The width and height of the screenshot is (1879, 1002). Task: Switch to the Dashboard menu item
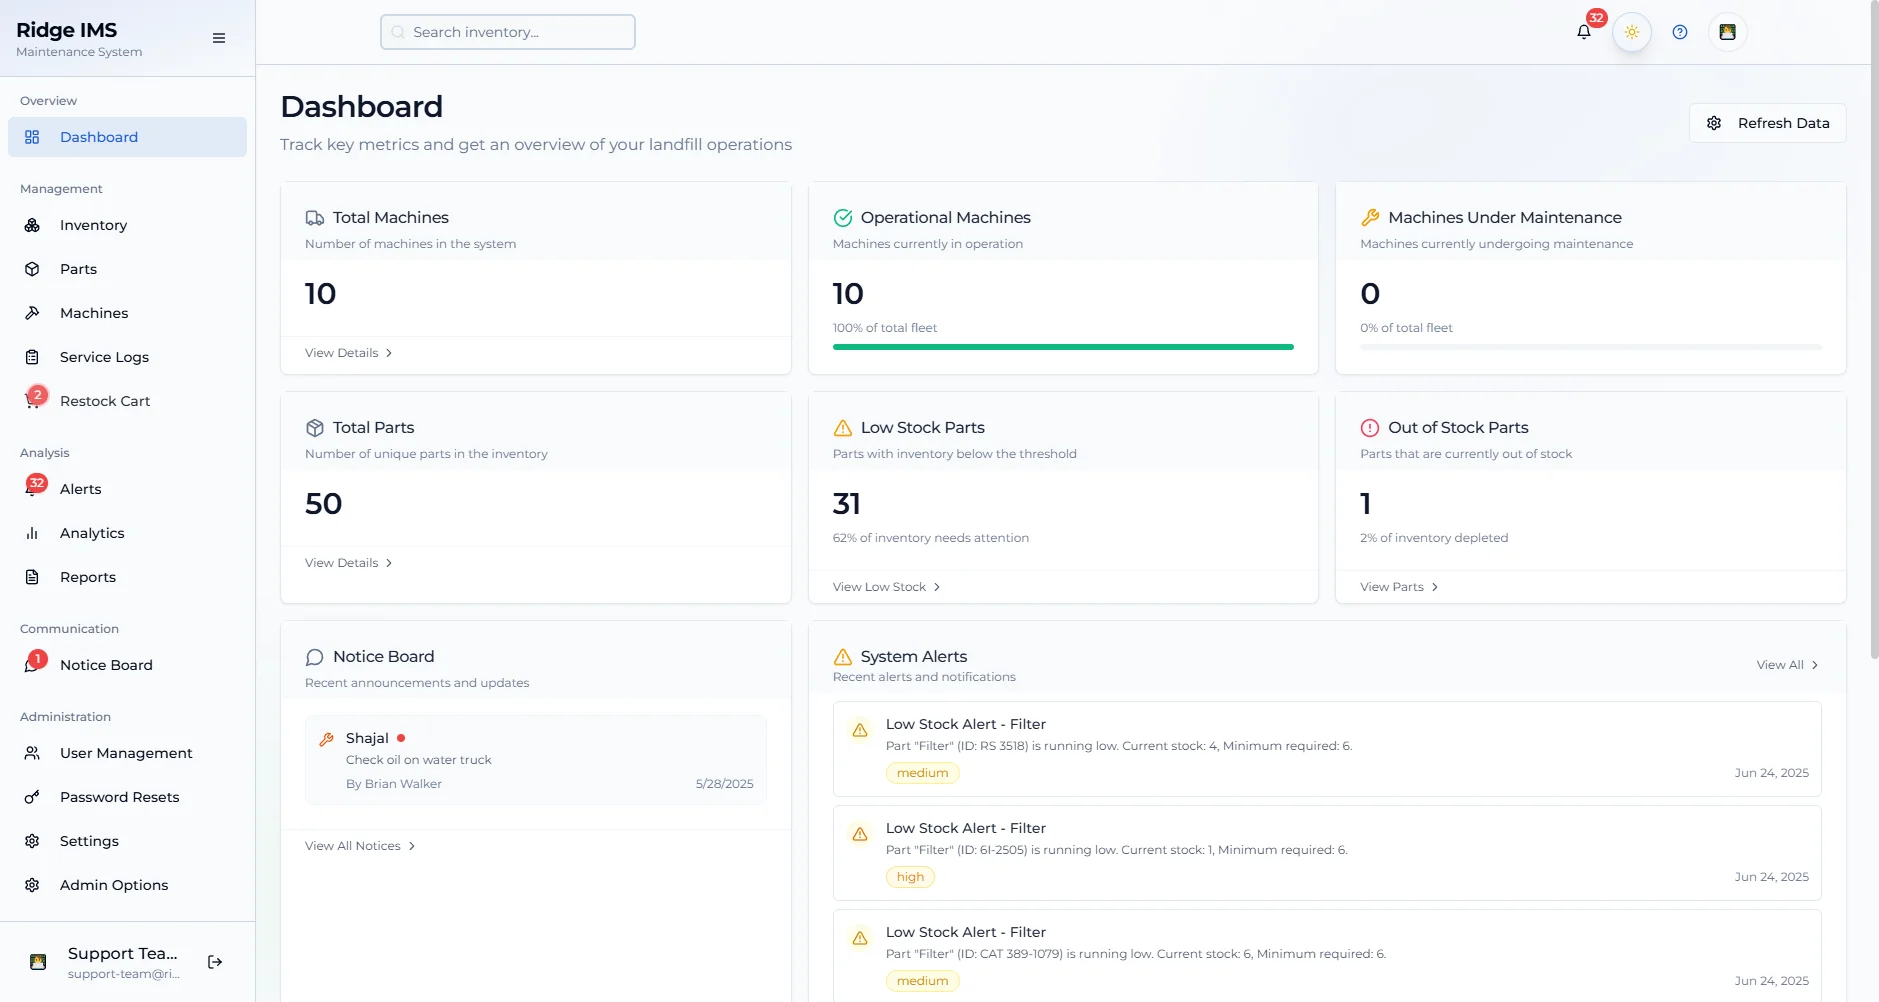[98, 137]
